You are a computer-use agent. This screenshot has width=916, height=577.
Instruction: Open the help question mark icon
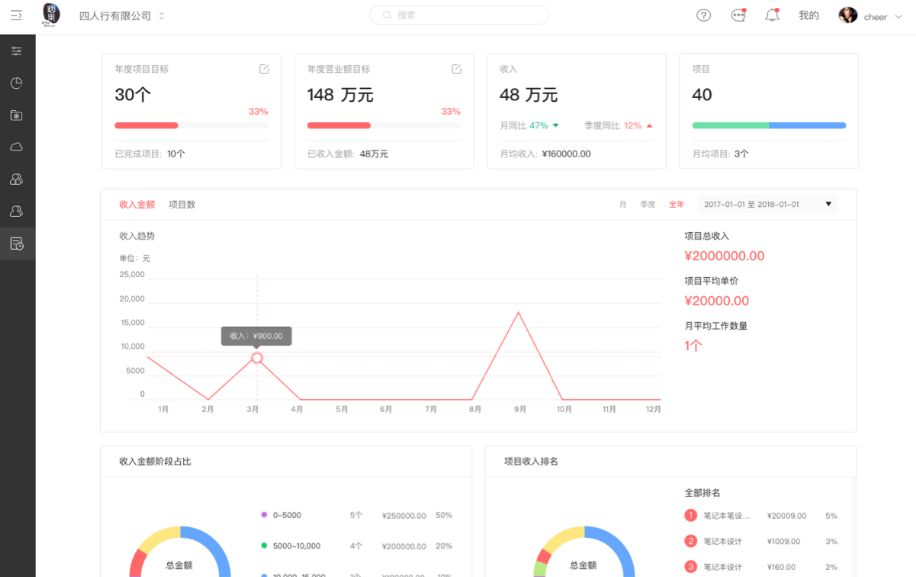click(703, 16)
